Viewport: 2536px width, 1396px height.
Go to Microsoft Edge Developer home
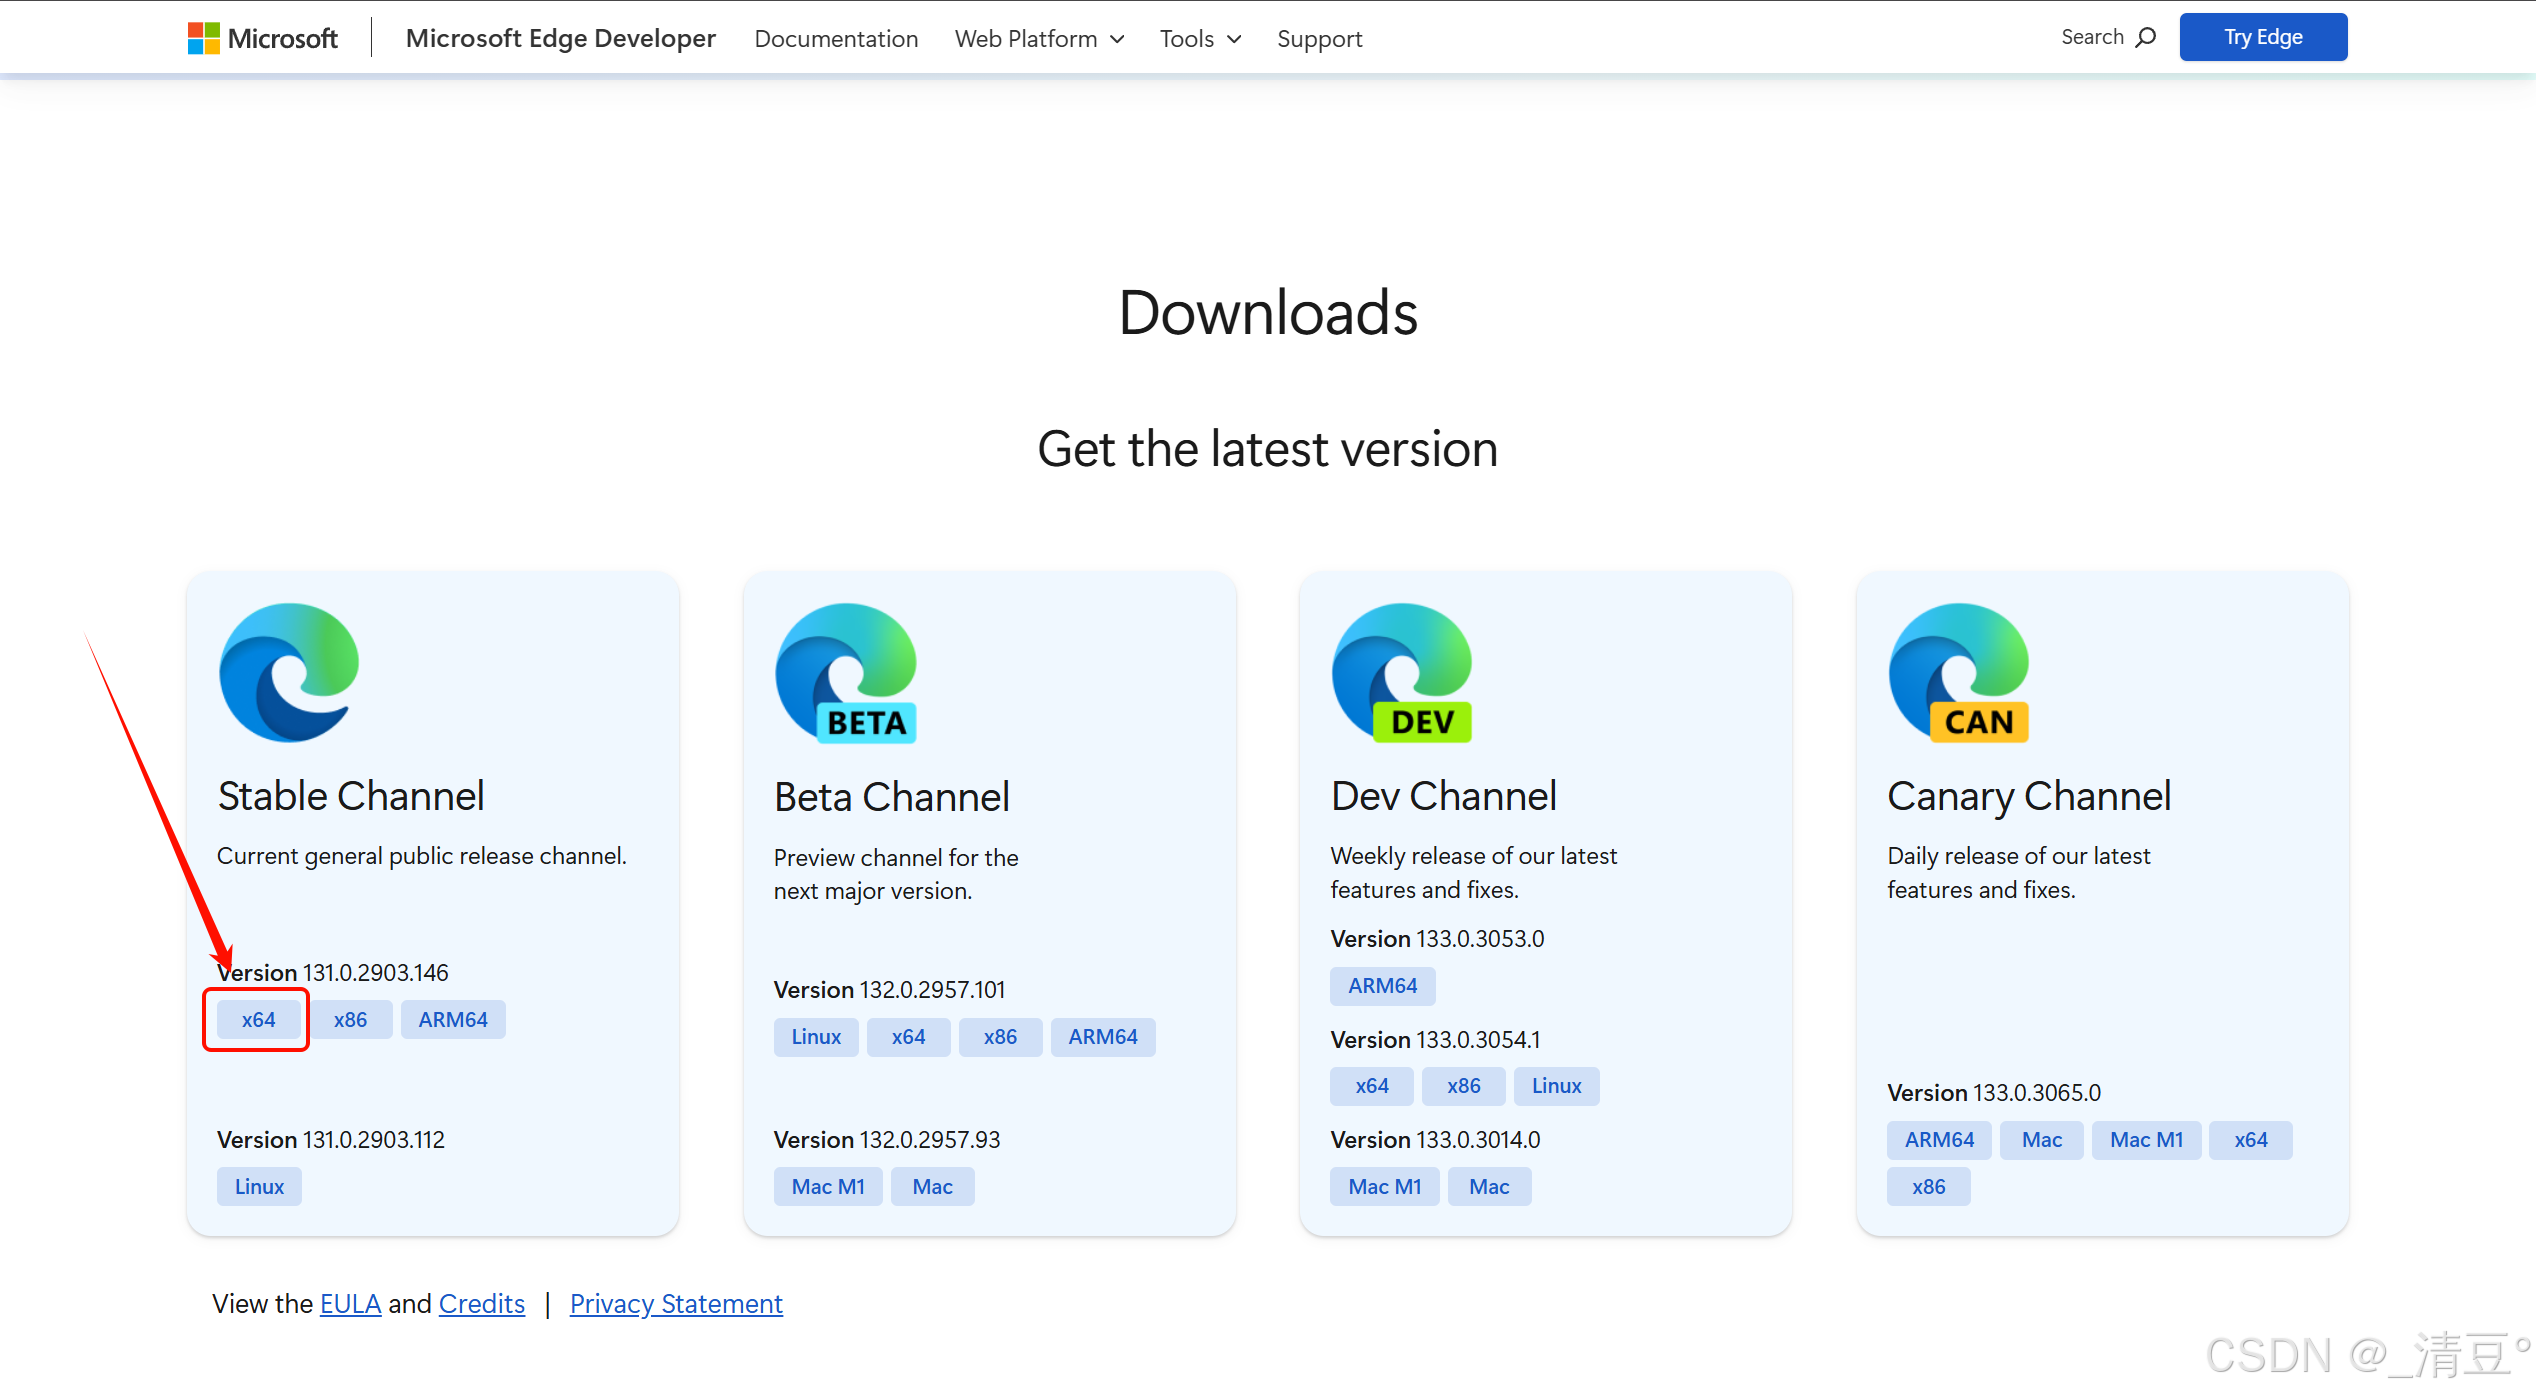tap(560, 38)
